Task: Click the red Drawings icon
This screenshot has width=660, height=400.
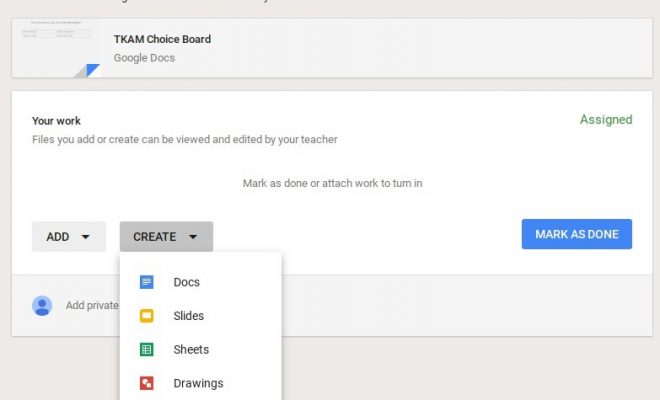Action: (x=146, y=383)
